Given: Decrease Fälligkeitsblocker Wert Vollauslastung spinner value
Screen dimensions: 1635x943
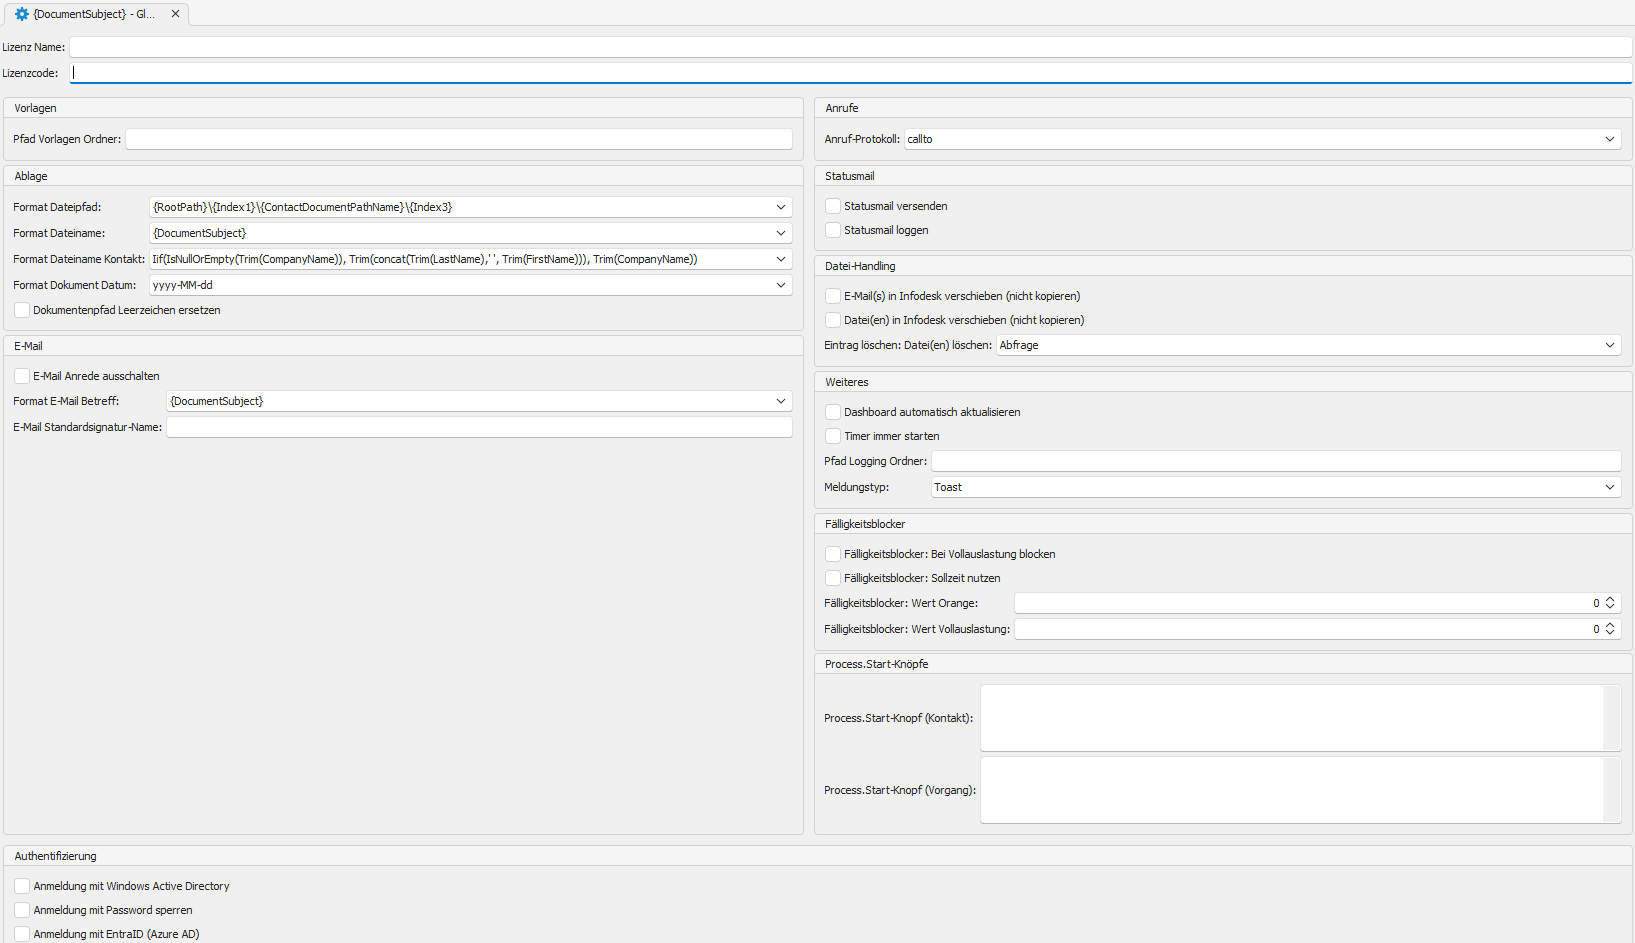Looking at the screenshot, I should coord(1610,633).
